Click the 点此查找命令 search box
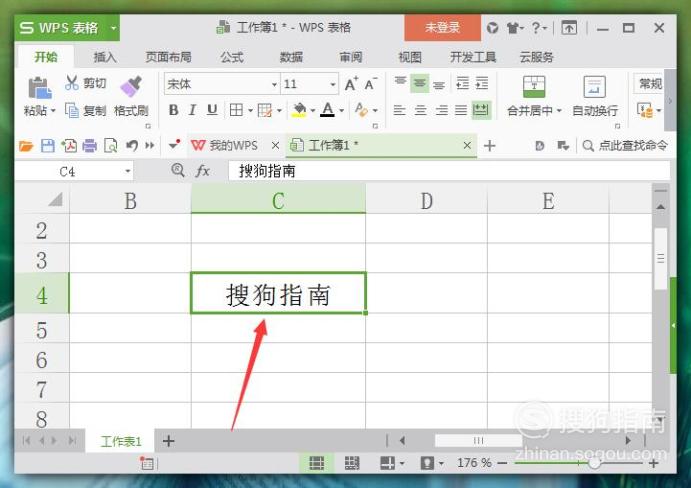 (625, 145)
